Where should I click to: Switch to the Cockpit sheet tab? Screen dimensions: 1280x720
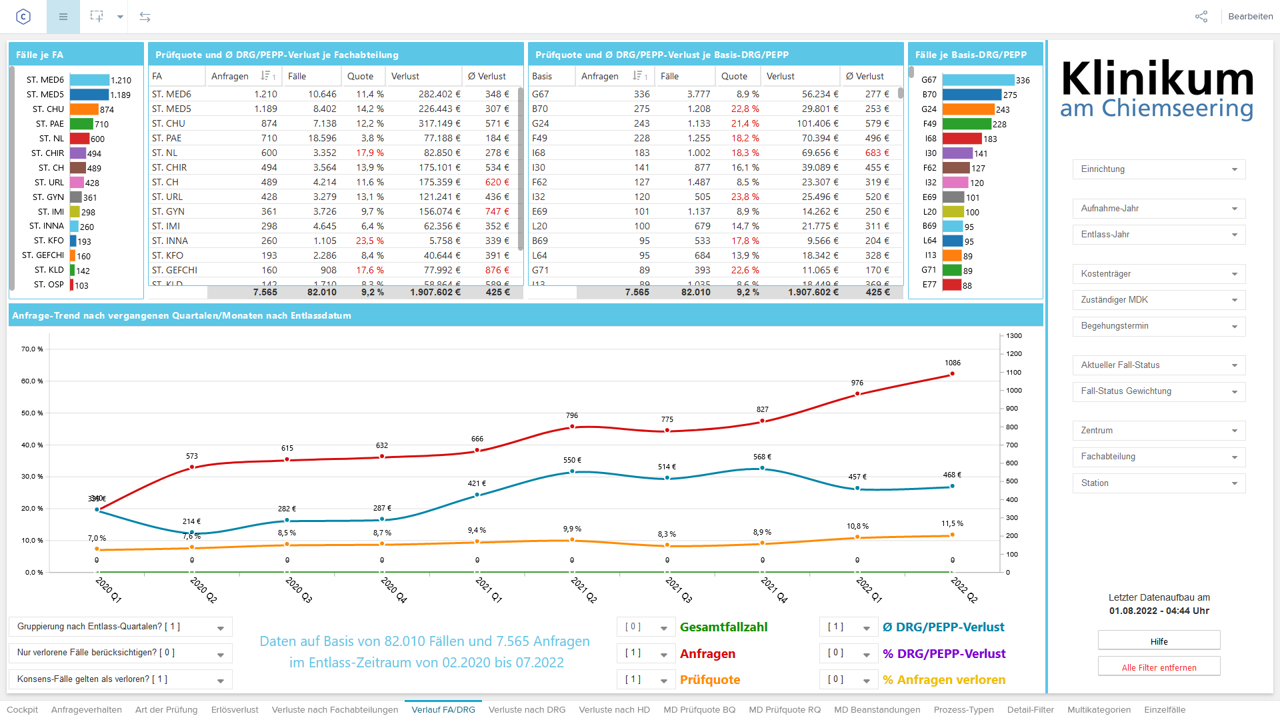tap(22, 710)
